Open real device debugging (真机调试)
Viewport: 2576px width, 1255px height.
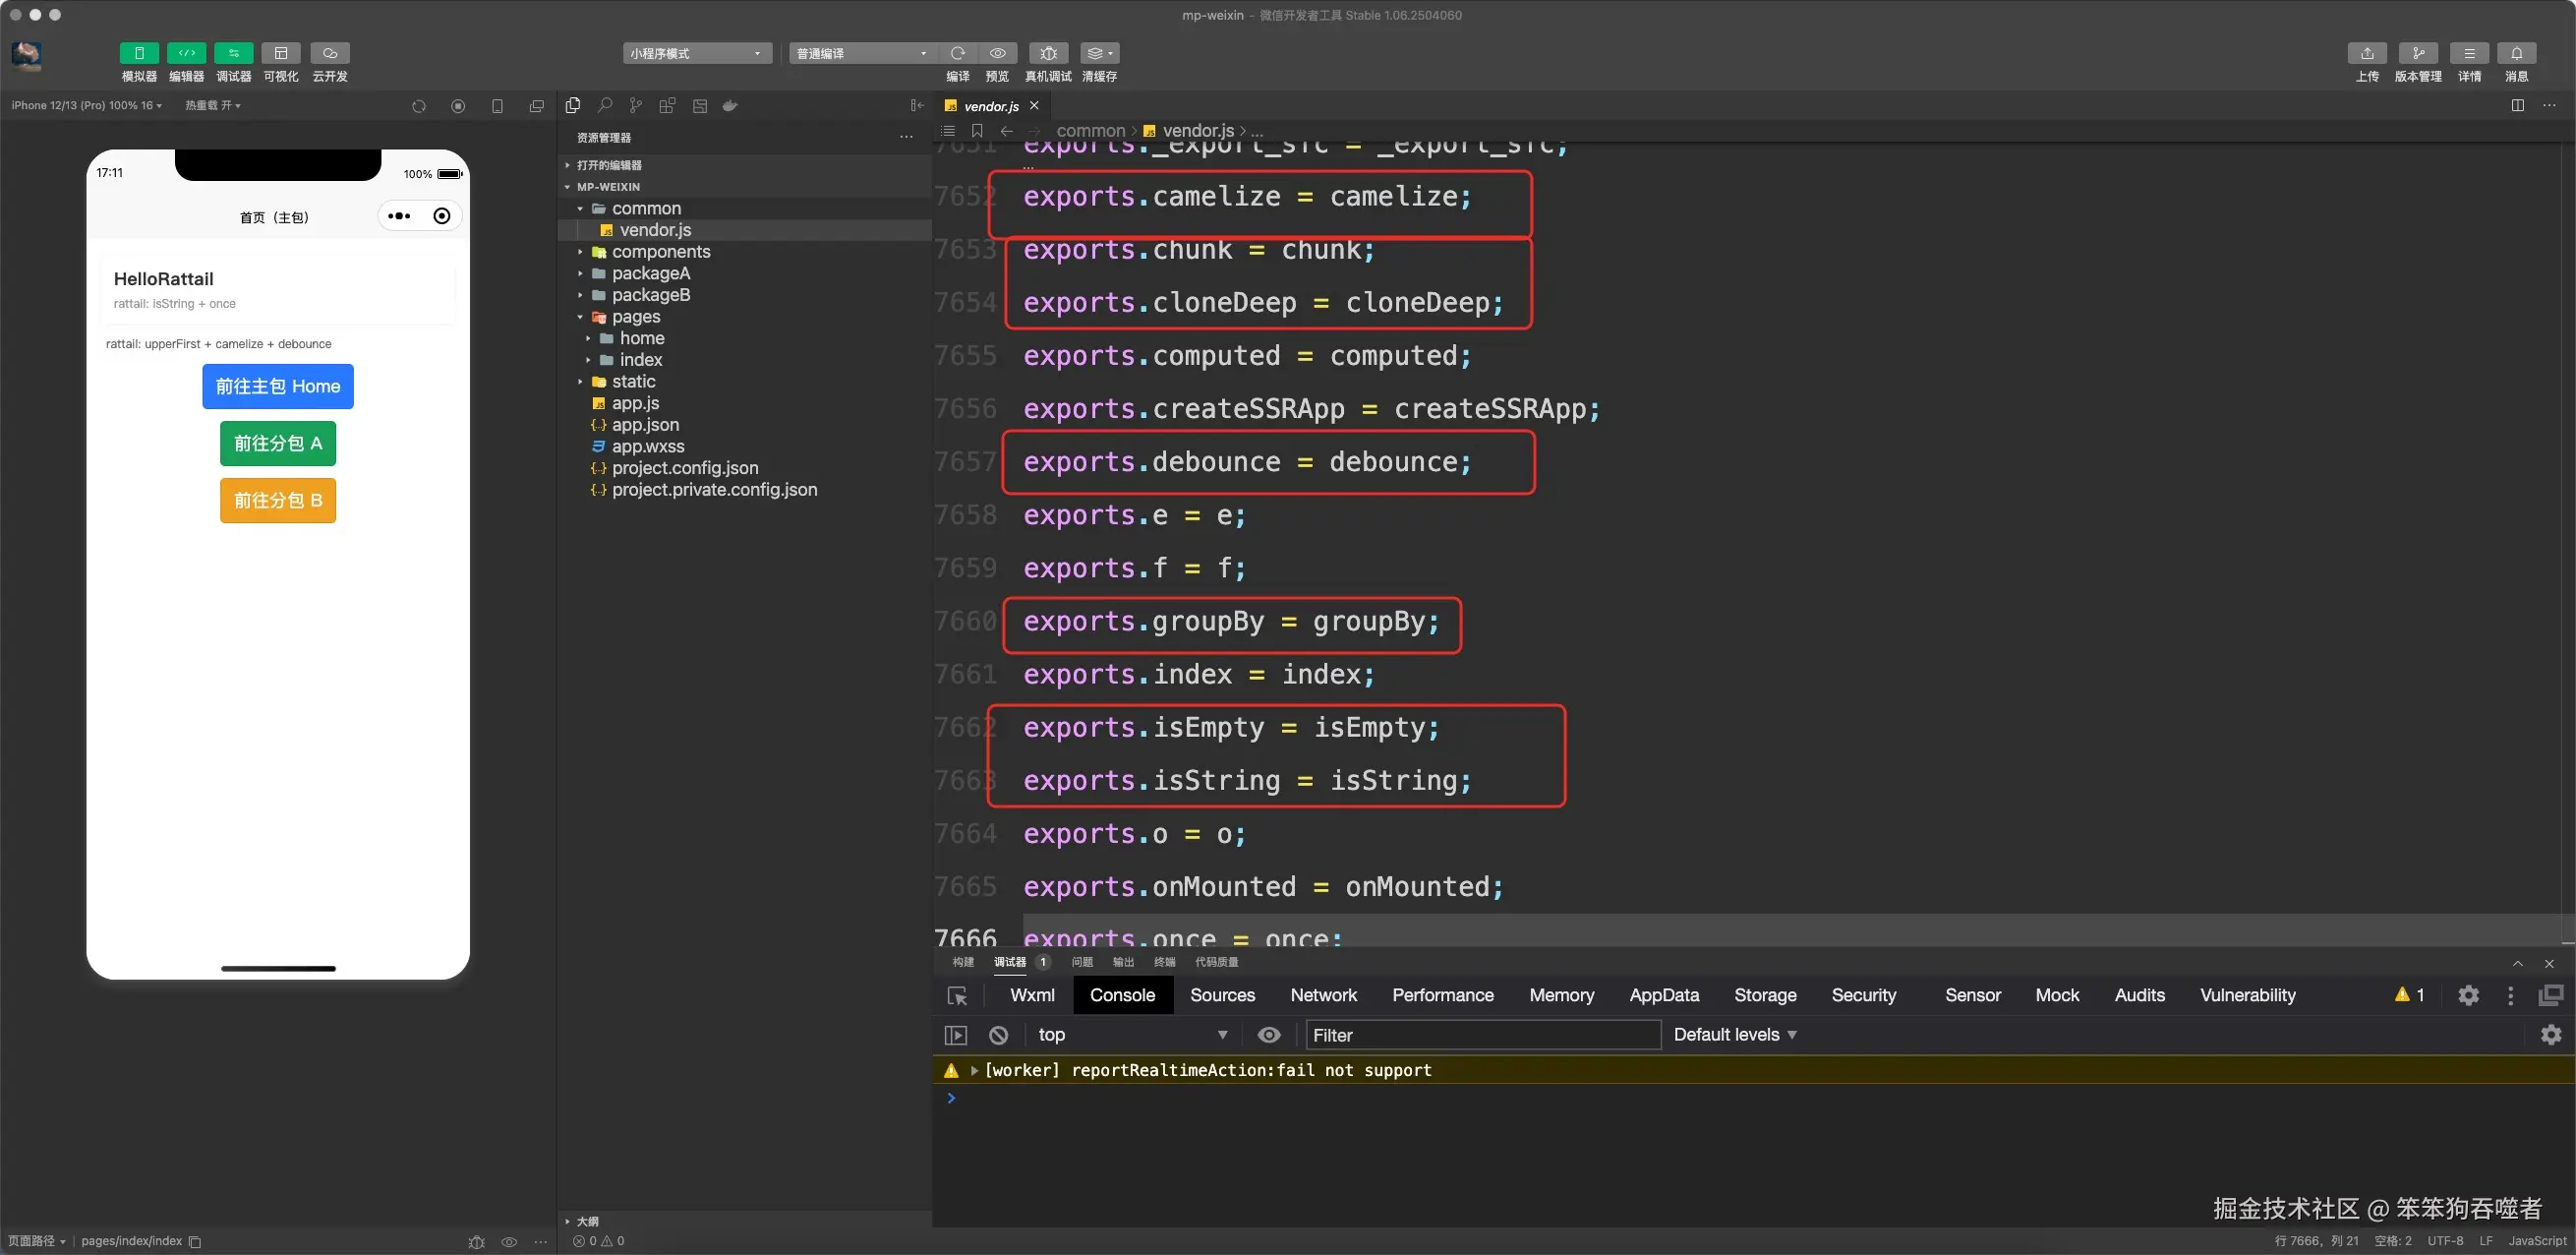pos(1047,53)
